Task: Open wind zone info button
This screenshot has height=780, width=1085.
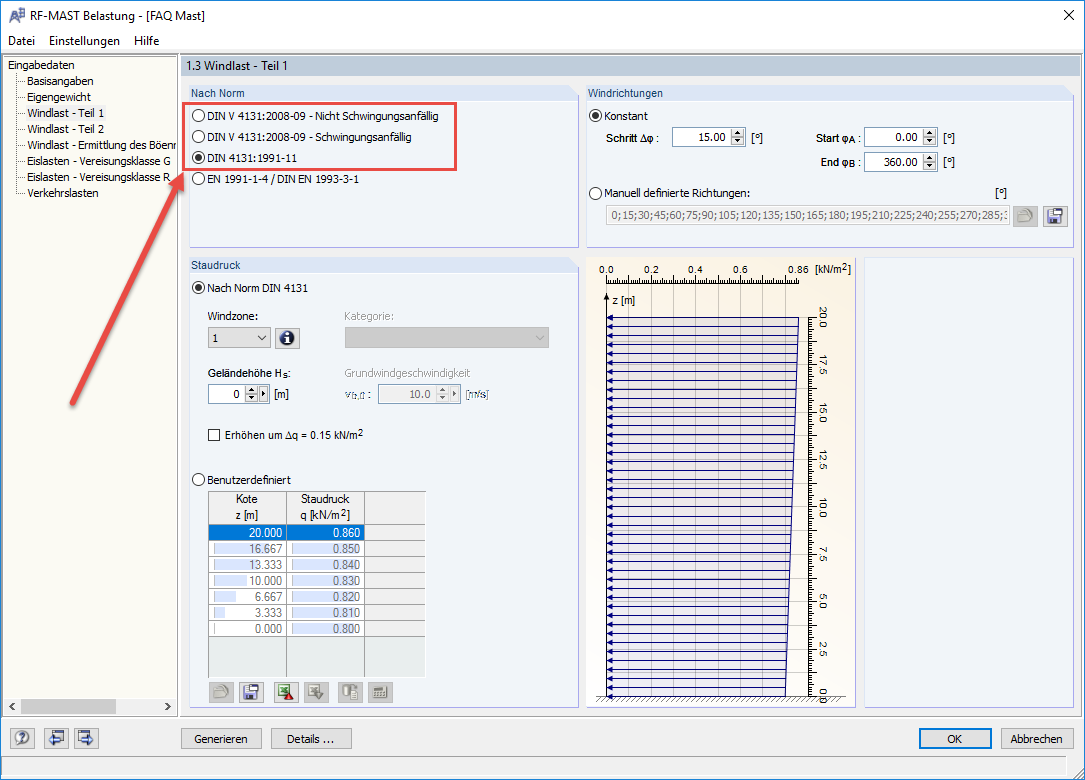Action: click(x=287, y=338)
